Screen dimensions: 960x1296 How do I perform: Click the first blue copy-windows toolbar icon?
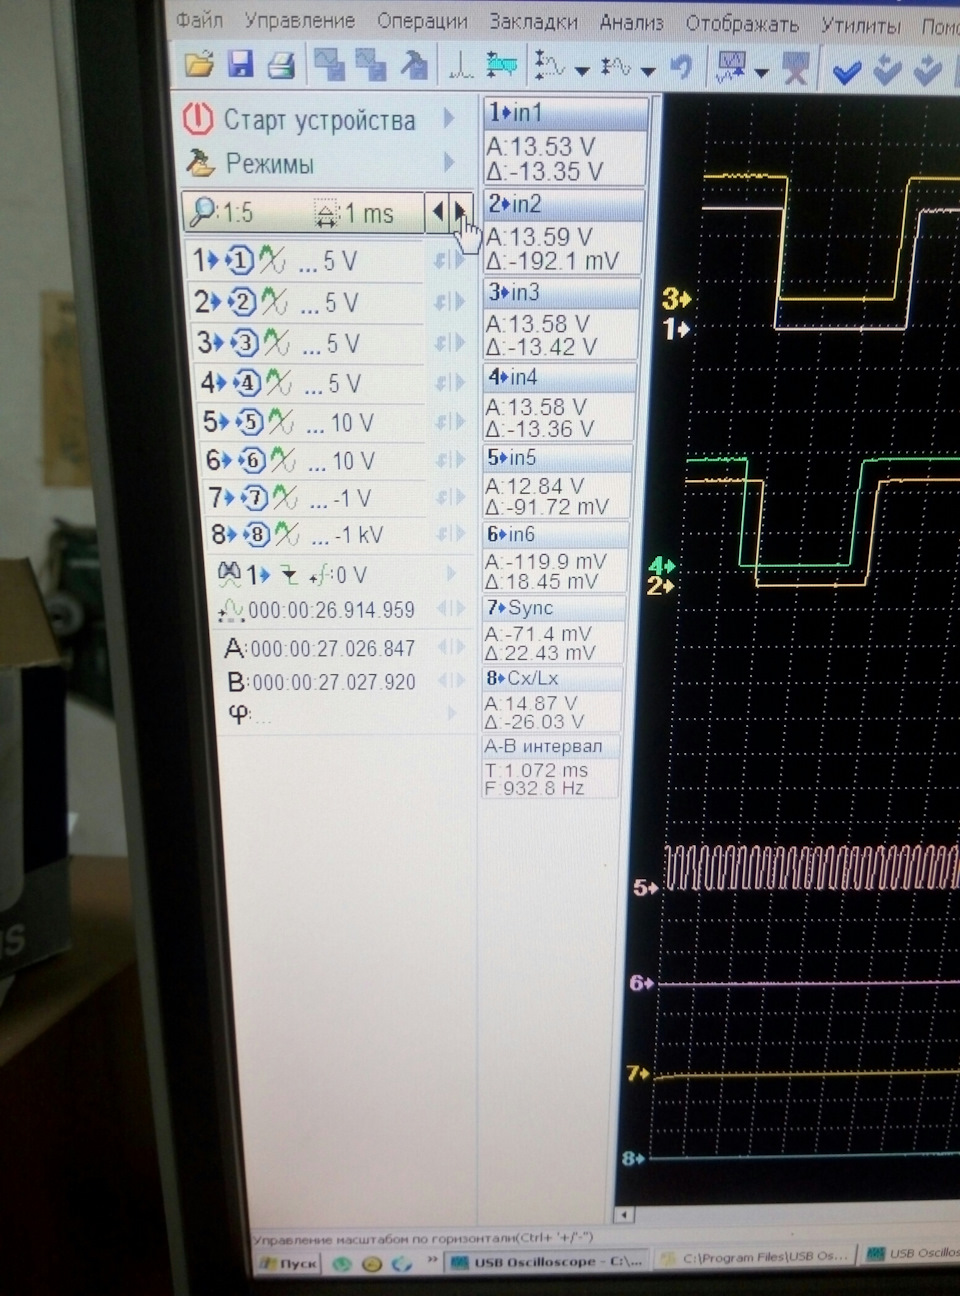[x=329, y=66]
